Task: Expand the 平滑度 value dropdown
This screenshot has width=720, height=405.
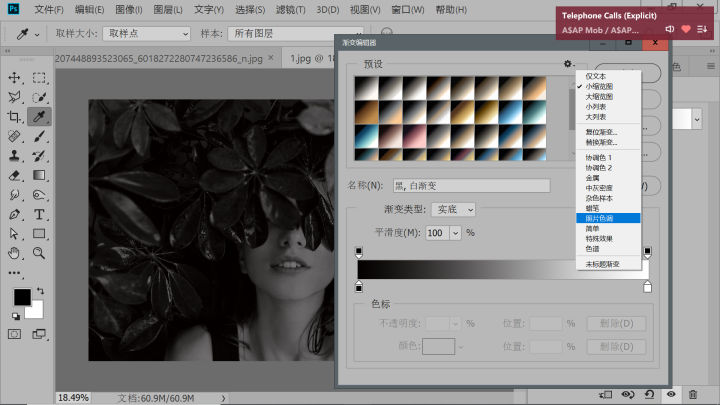Action: click(456, 232)
